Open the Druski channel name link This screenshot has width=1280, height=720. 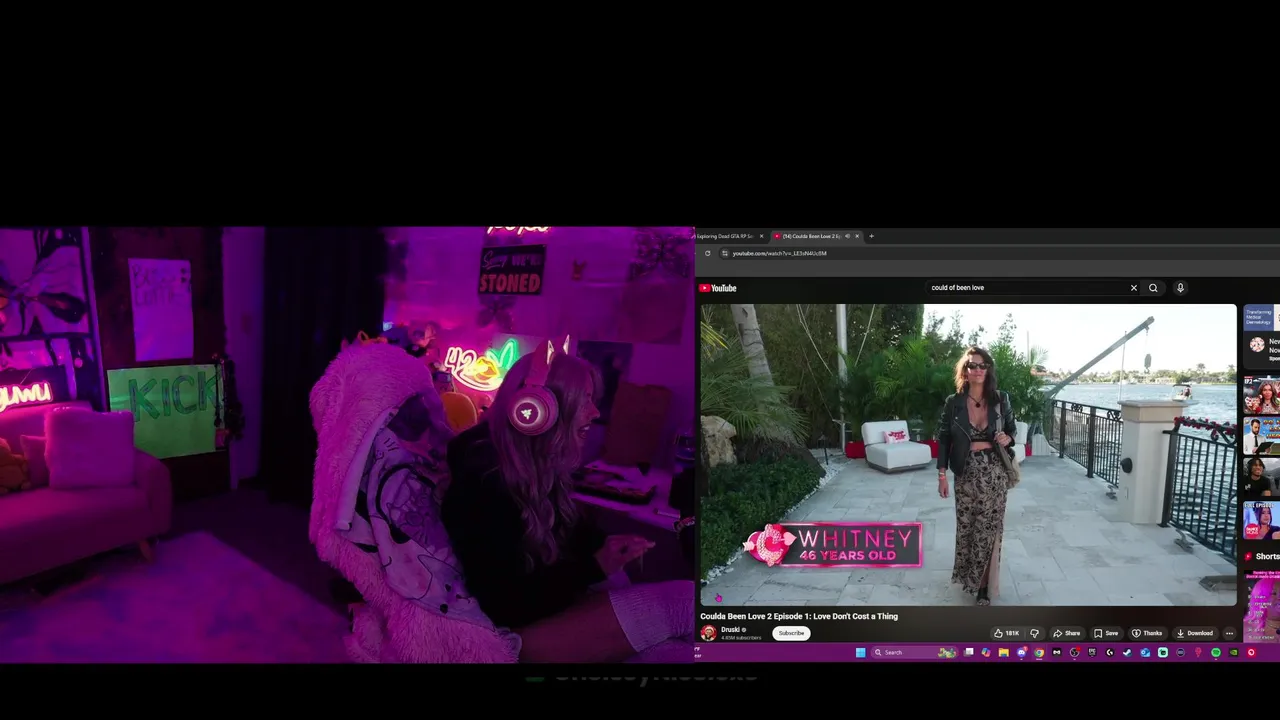click(x=730, y=630)
